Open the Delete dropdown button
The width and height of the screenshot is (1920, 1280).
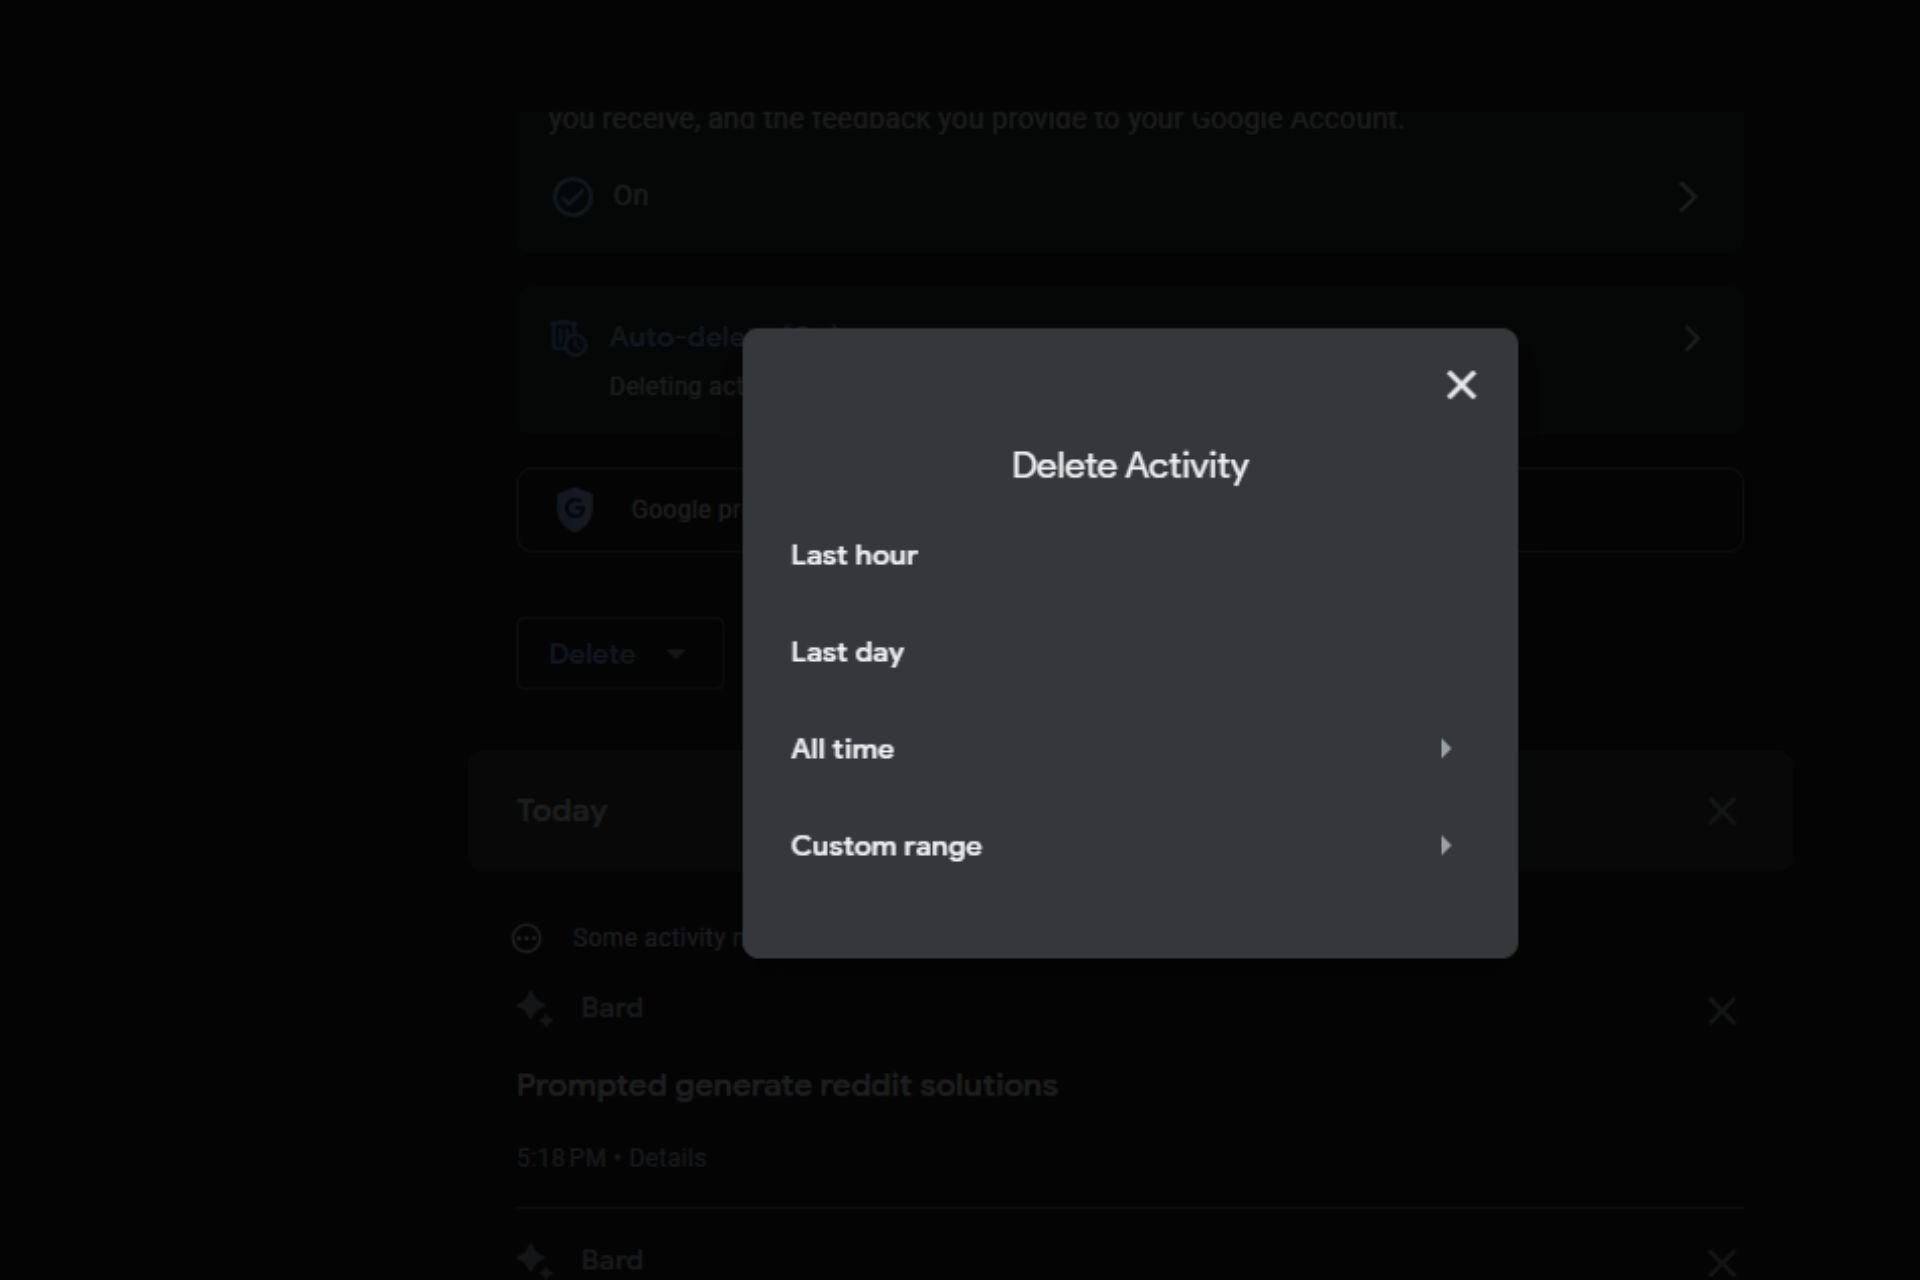coord(620,654)
